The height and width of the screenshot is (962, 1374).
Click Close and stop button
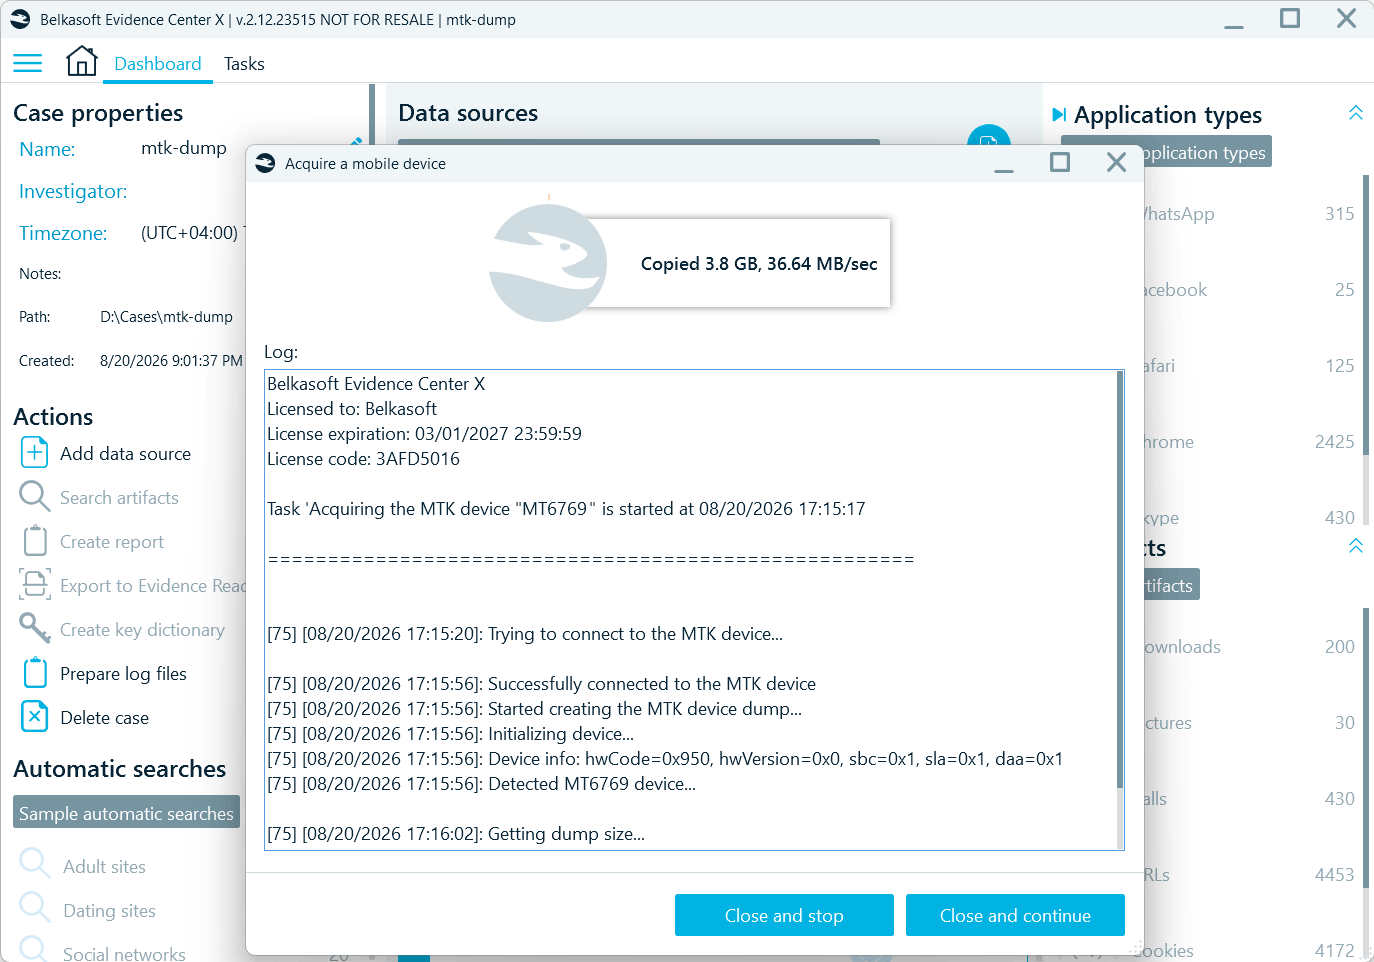pyautogui.click(x=784, y=915)
